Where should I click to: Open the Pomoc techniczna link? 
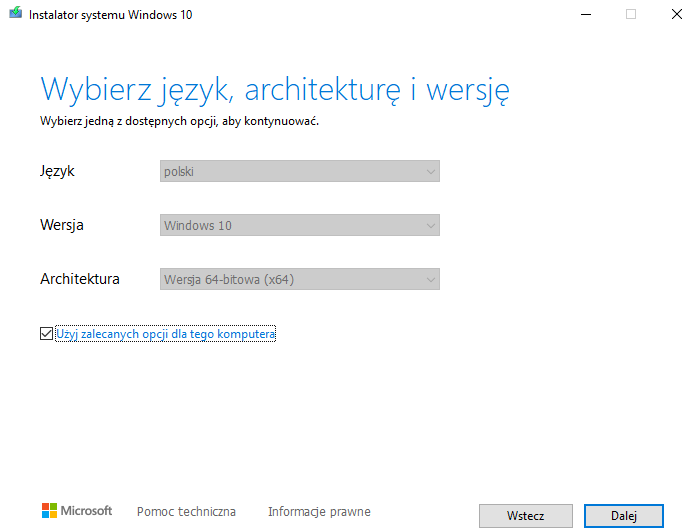pos(186,512)
